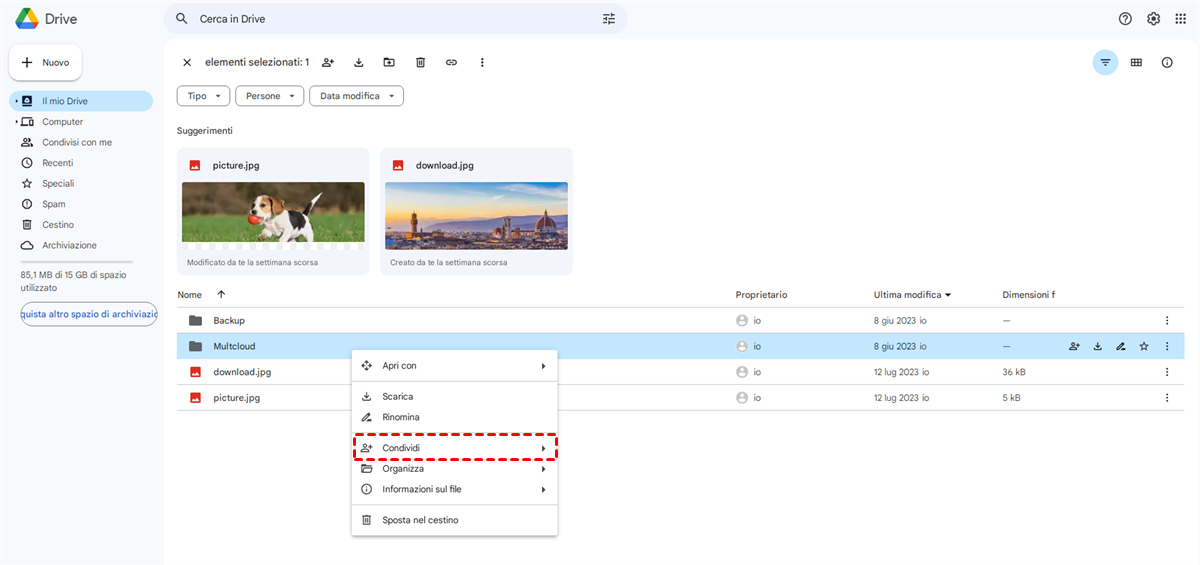Open more options for download.jpg row

point(1167,372)
